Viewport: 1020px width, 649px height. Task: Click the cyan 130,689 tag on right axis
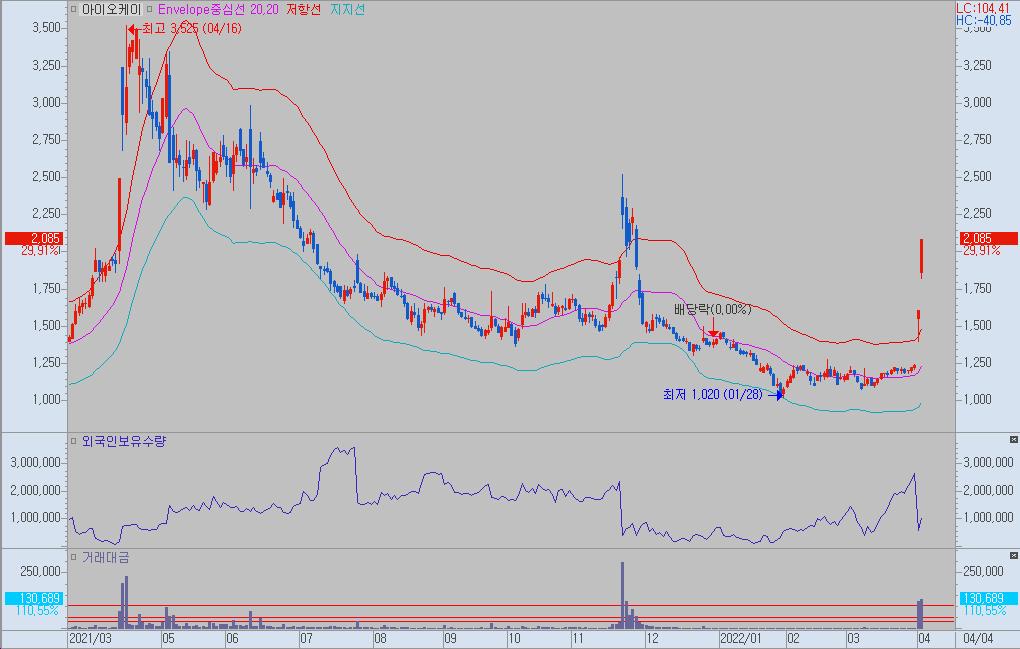(989, 598)
